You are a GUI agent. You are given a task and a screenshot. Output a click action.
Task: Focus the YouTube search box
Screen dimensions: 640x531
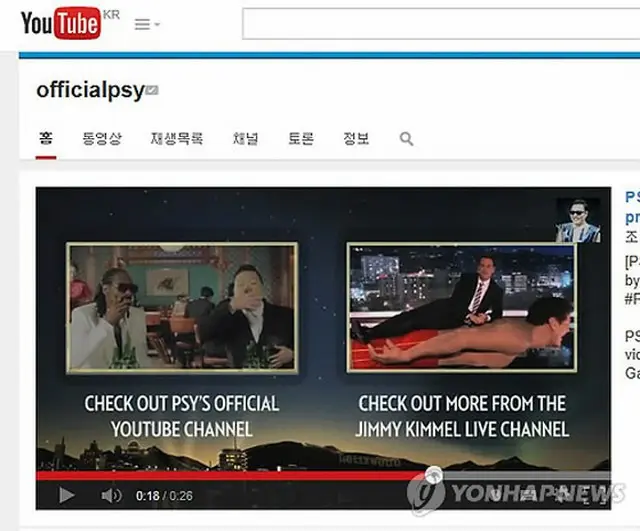(x=441, y=24)
